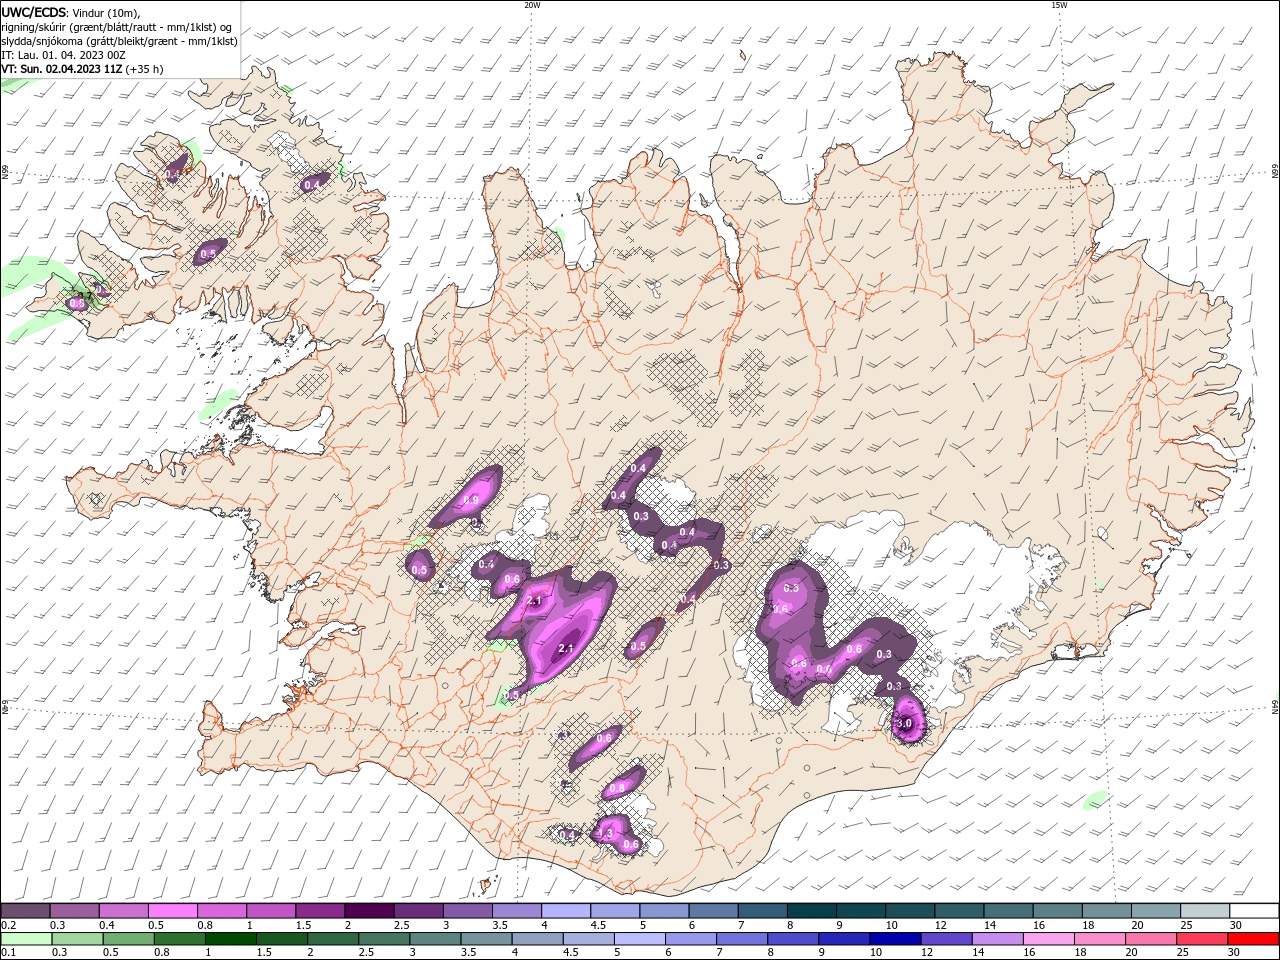
Task: Select the medium green 0.5 rain legend swatch
Action: [x=129, y=939]
